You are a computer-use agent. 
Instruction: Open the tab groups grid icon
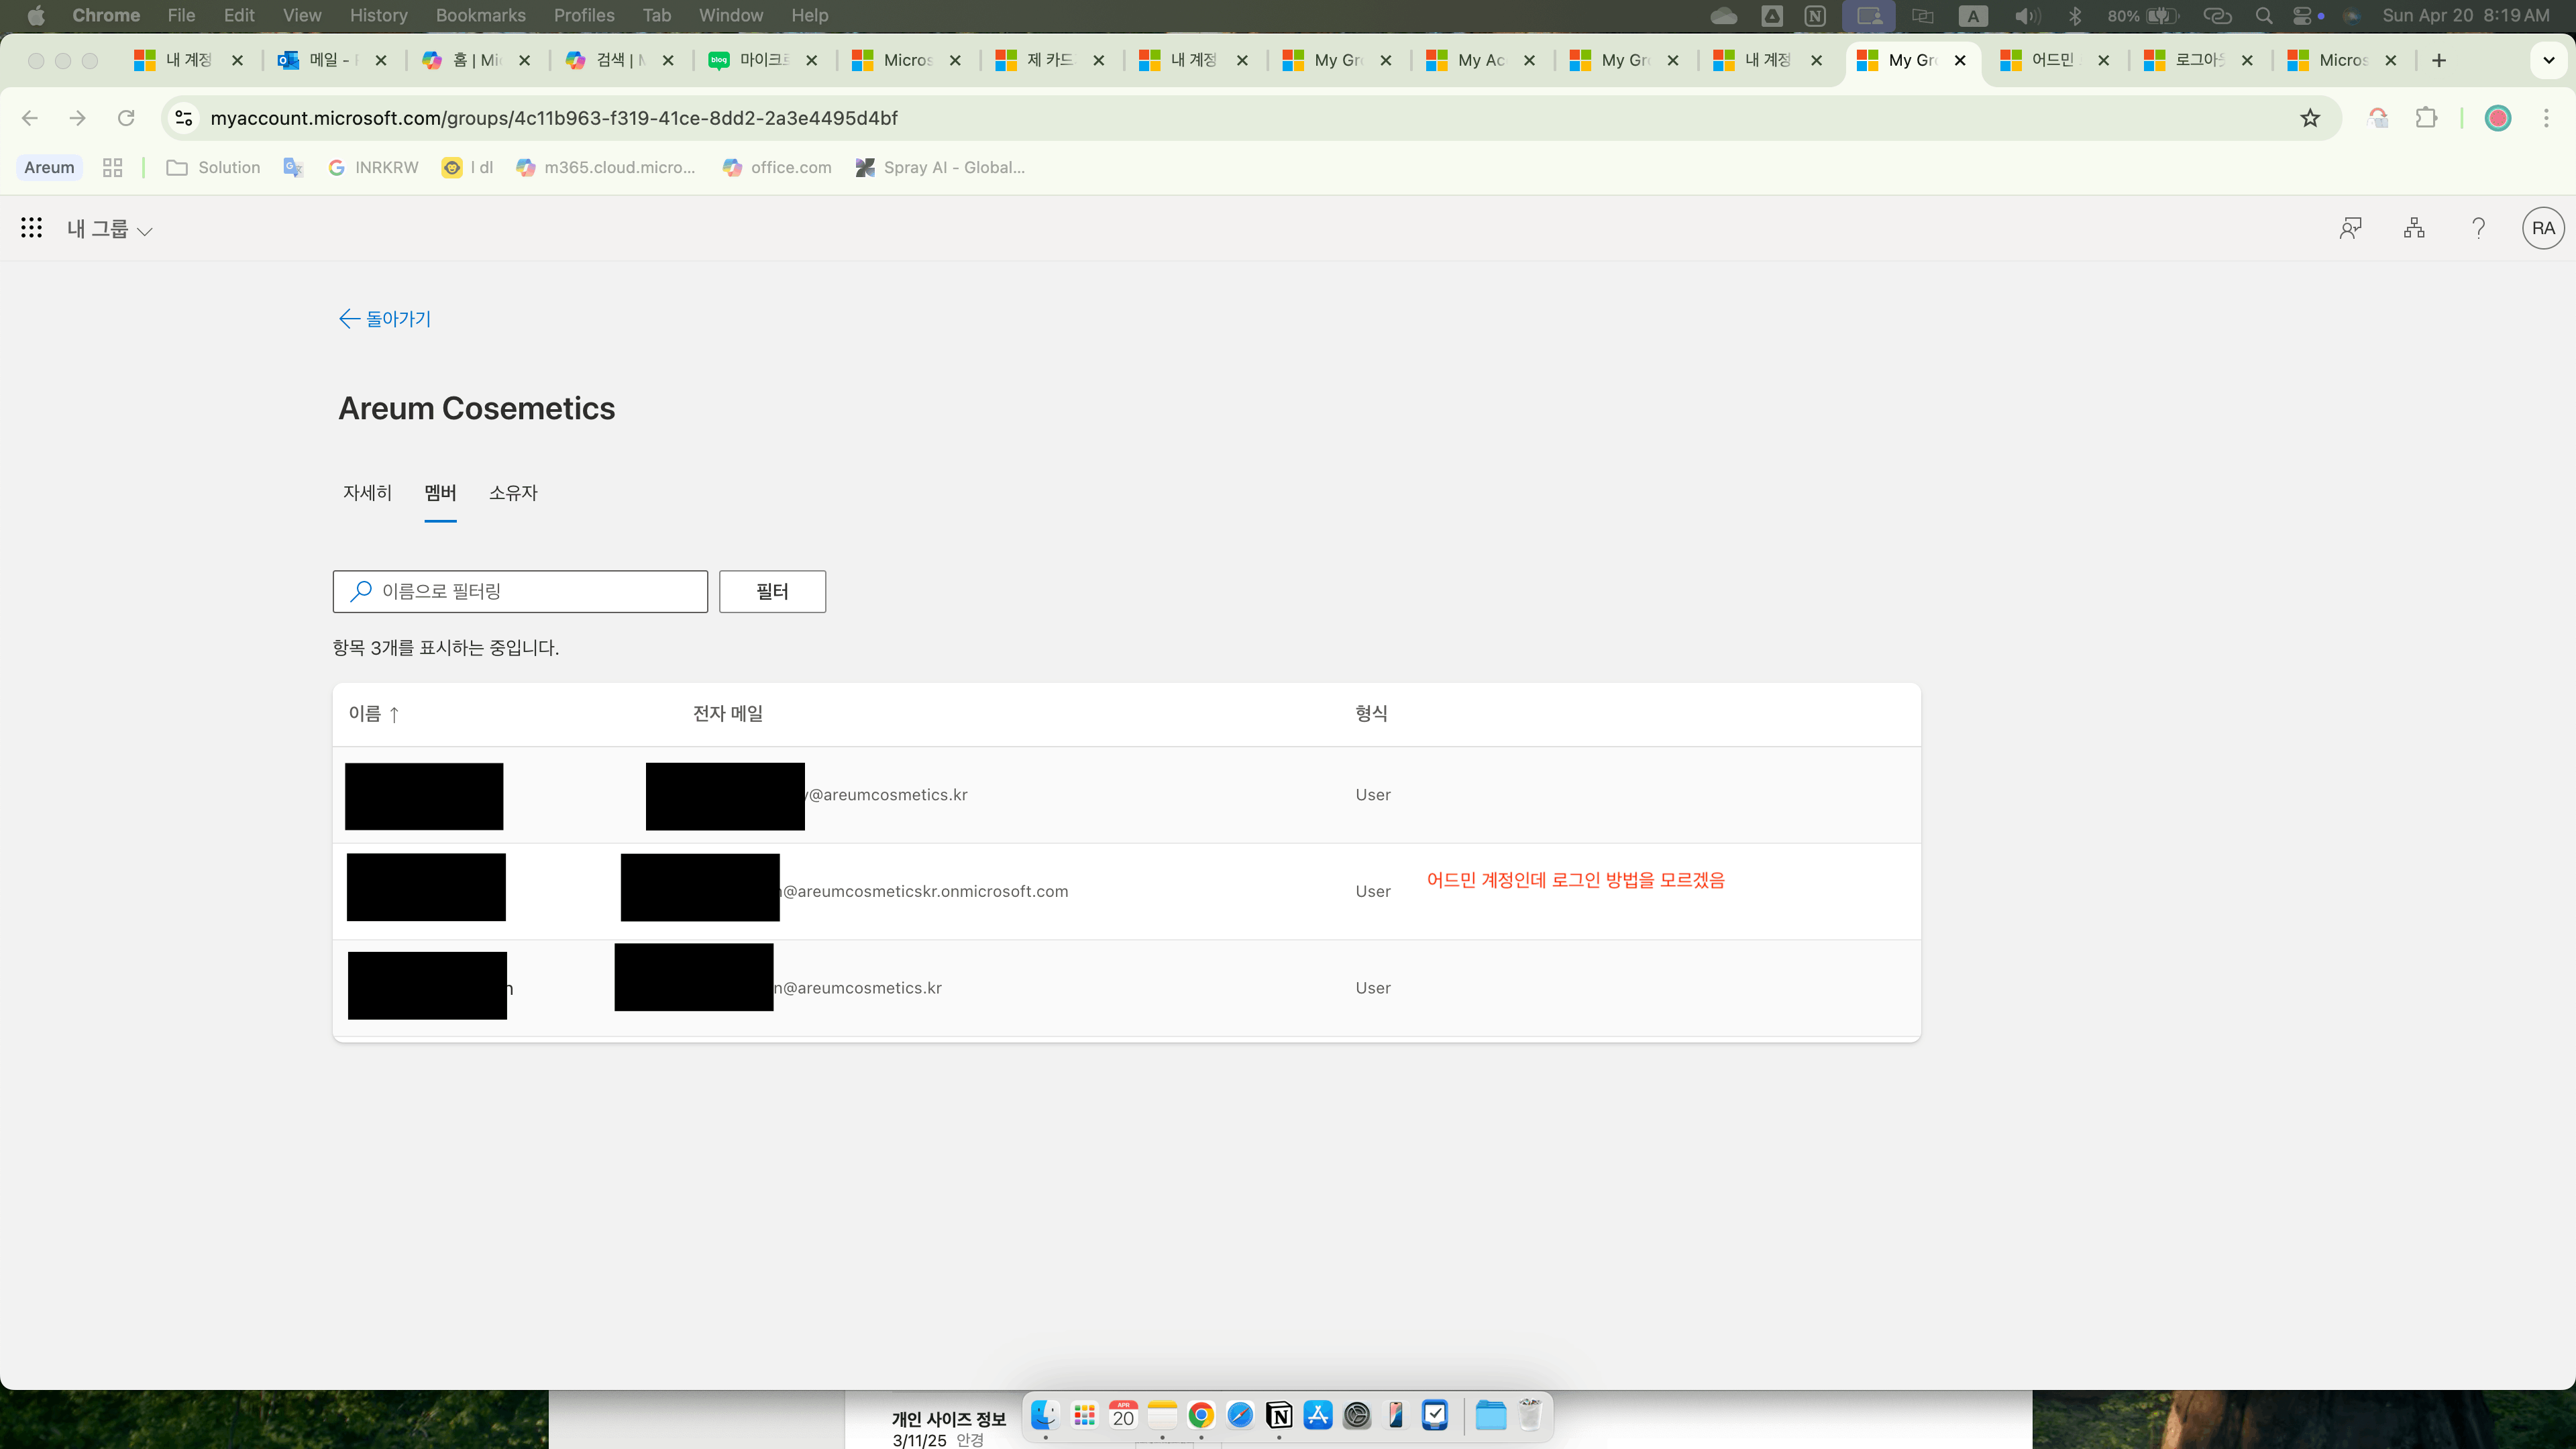[x=113, y=168]
